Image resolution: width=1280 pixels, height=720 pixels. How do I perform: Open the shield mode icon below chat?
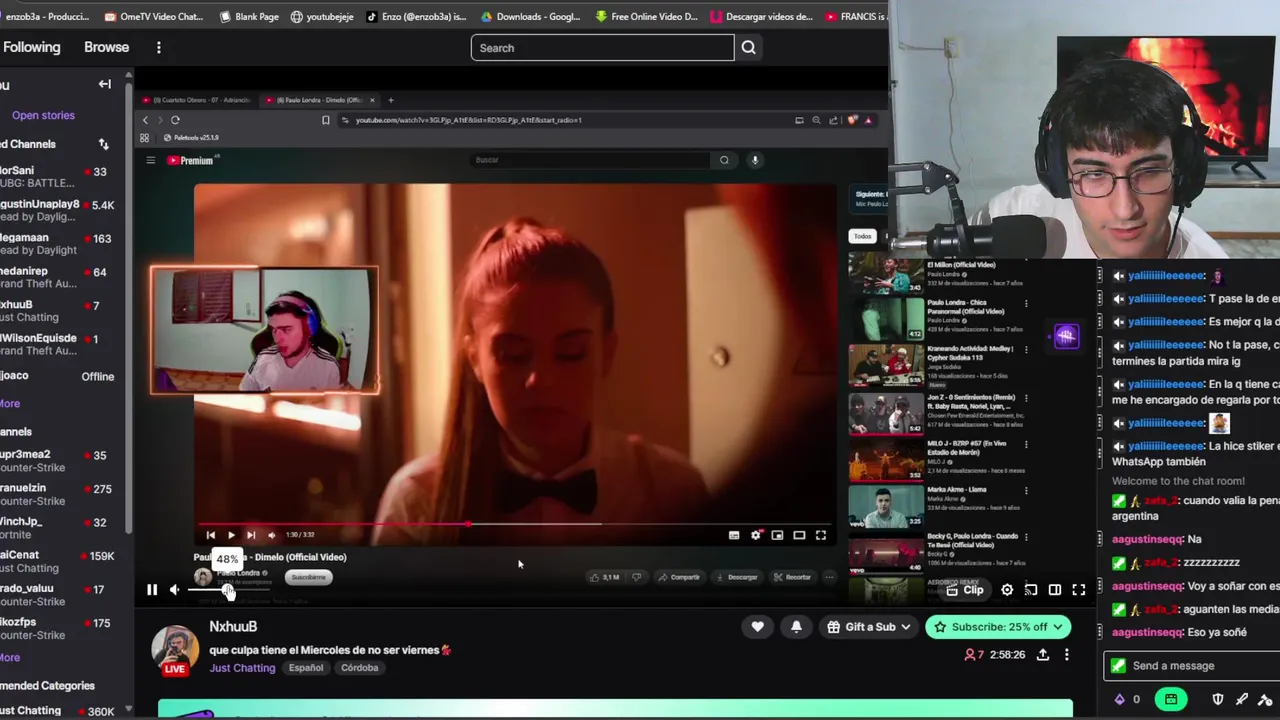(1218, 700)
